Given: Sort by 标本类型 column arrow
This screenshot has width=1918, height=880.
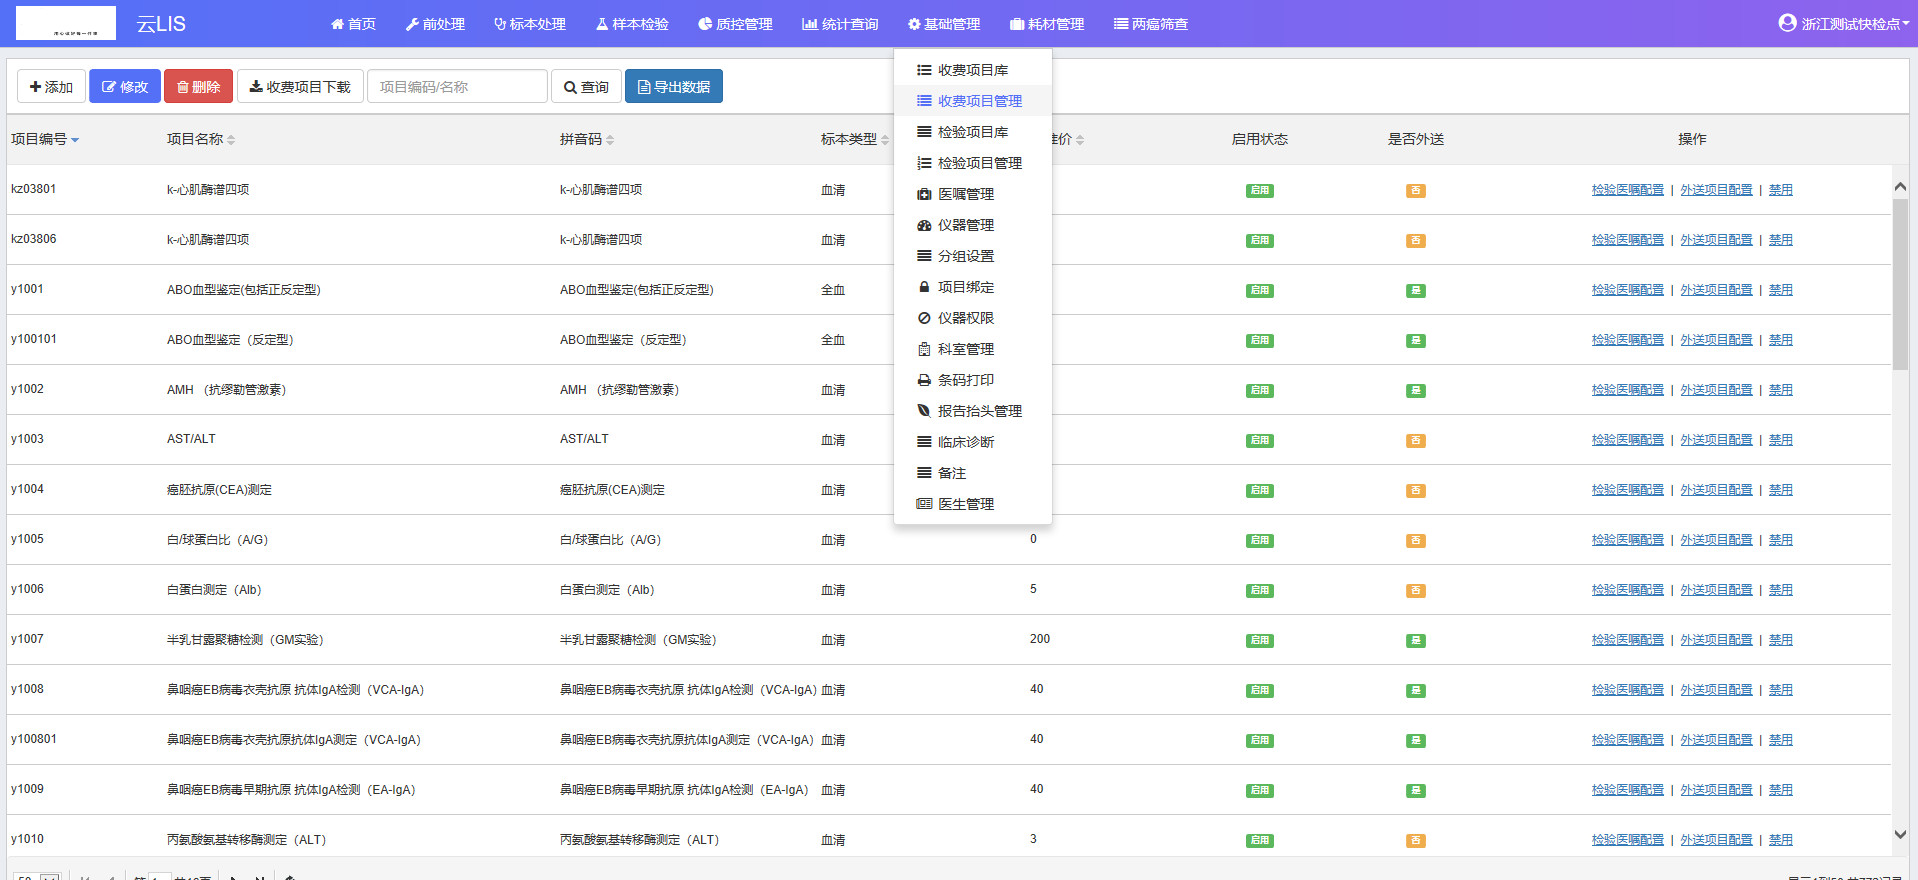Looking at the screenshot, I should [885, 140].
